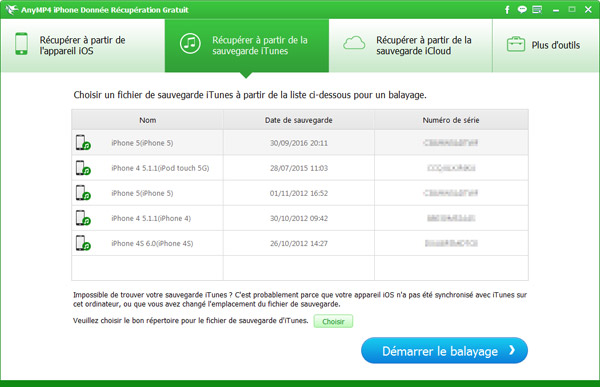Click date 26/10/2012 14:27
The image size is (600, 387).
tap(299, 243)
